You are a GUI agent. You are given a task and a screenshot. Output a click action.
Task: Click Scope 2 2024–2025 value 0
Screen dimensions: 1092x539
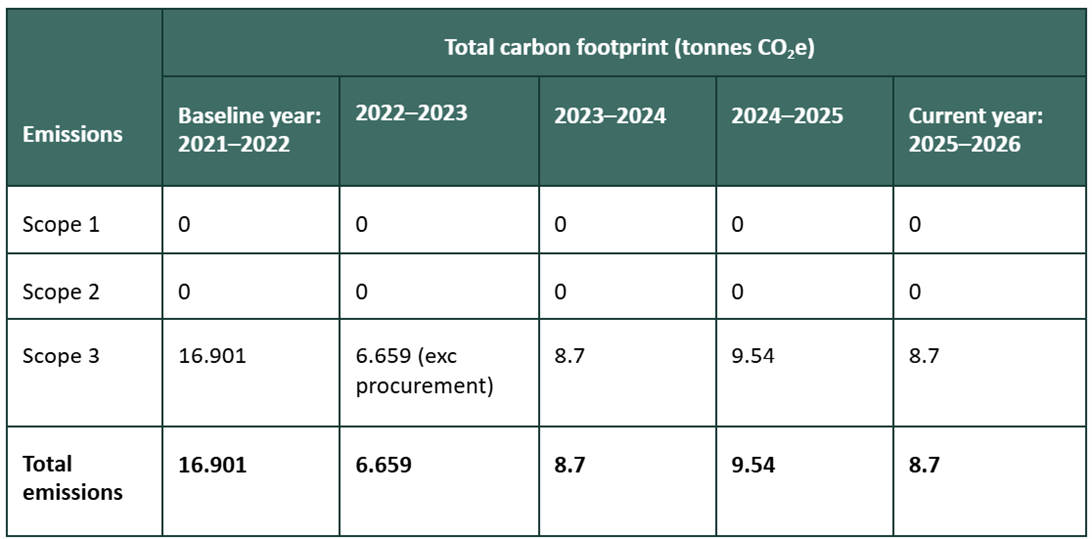[x=737, y=291]
